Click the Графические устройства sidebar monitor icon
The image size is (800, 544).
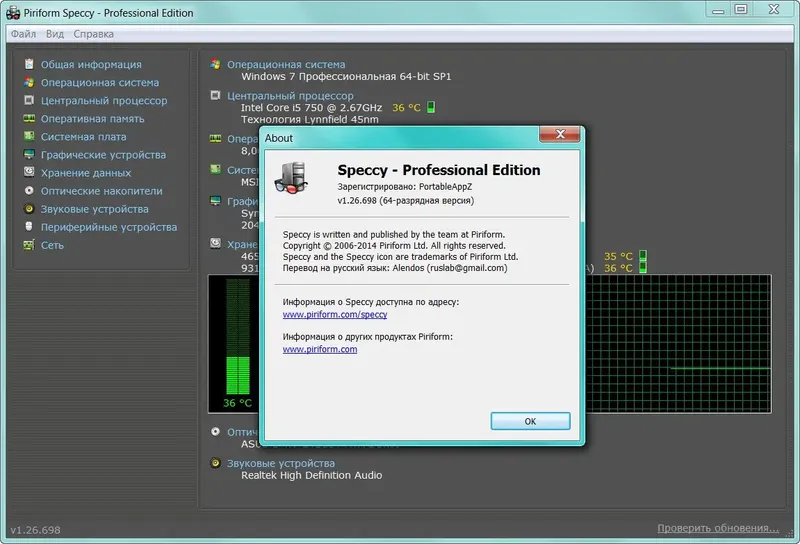[29, 154]
